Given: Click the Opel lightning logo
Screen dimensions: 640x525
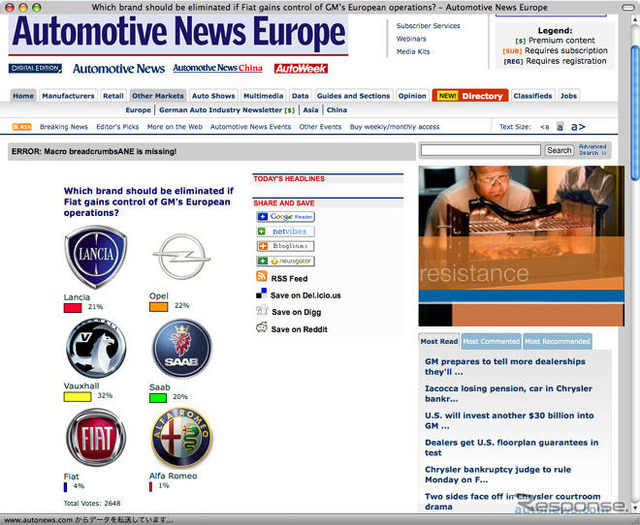Looking at the screenshot, I should click(182, 257).
